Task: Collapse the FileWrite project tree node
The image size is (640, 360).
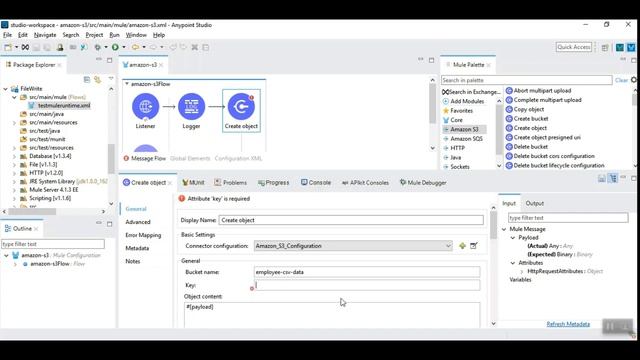Action: [6, 89]
